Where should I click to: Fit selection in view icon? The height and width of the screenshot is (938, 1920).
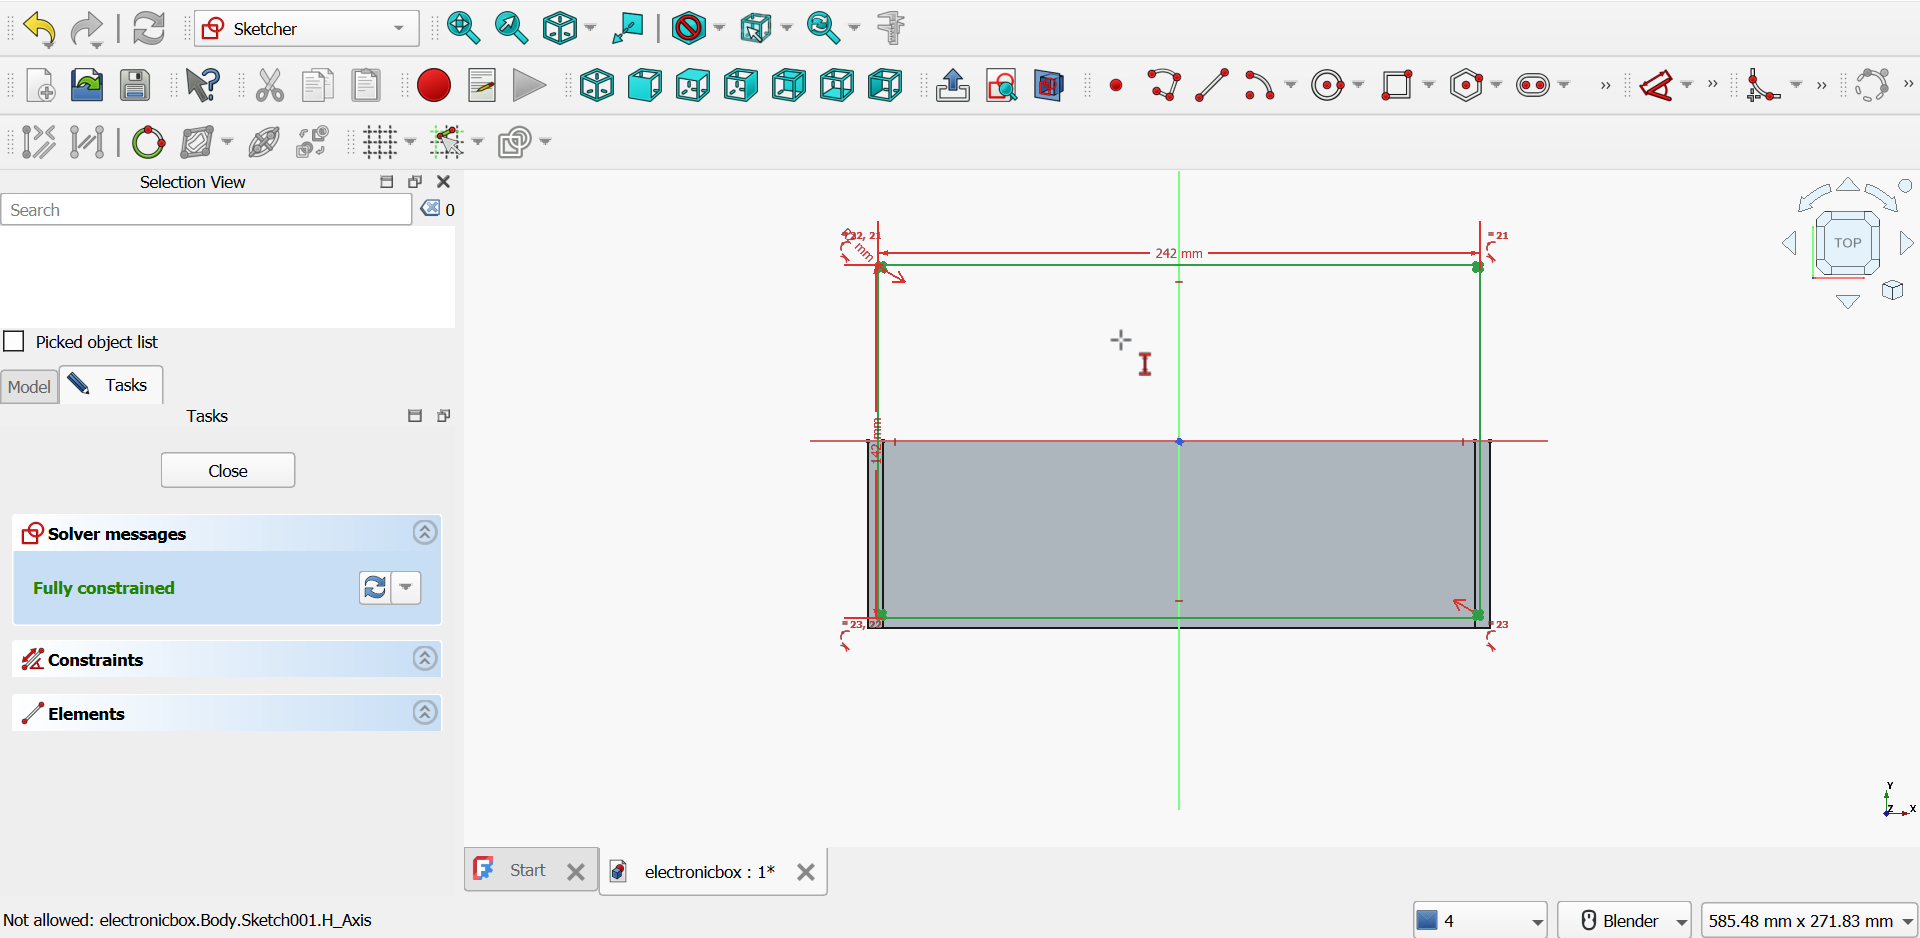click(x=511, y=29)
